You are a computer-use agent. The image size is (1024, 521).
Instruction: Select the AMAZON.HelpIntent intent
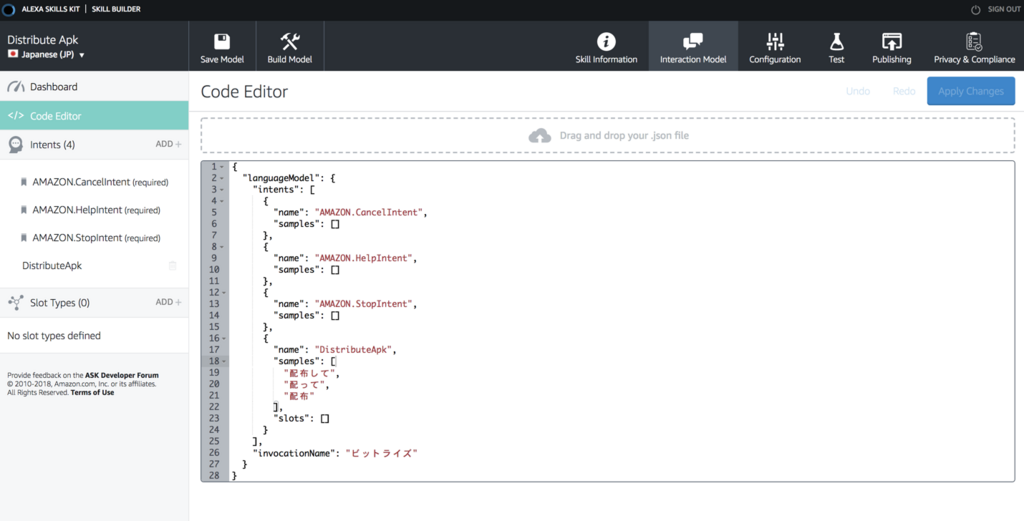tap(96, 210)
